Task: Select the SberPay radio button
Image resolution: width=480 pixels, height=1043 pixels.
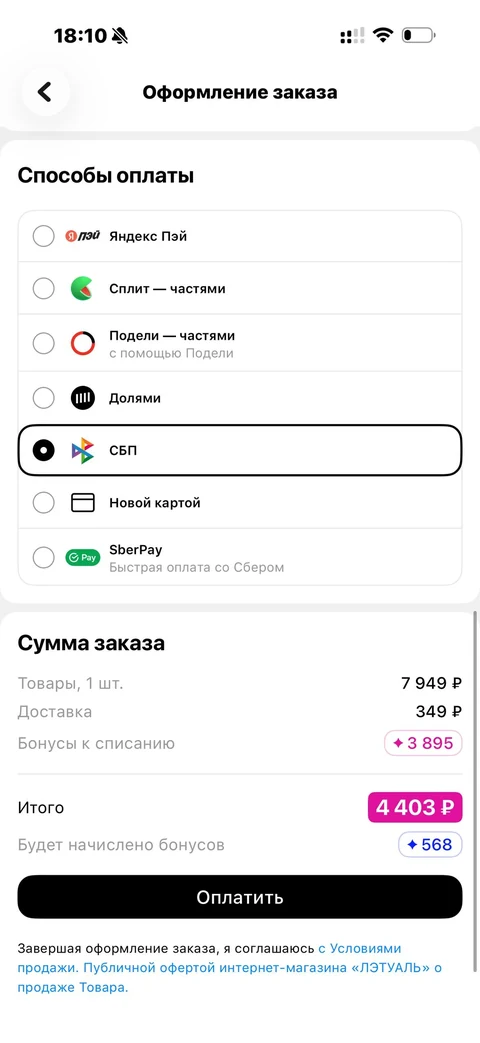Action: [x=44, y=557]
